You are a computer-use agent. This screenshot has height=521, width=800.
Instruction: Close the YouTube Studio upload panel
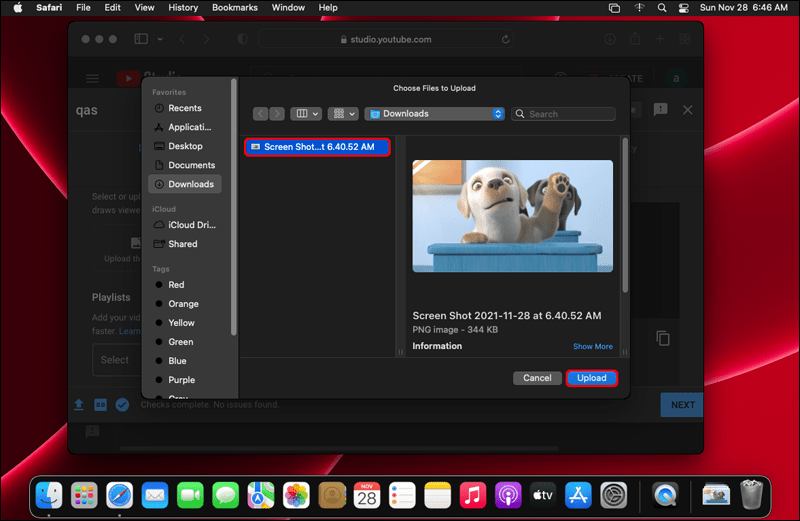coord(688,110)
